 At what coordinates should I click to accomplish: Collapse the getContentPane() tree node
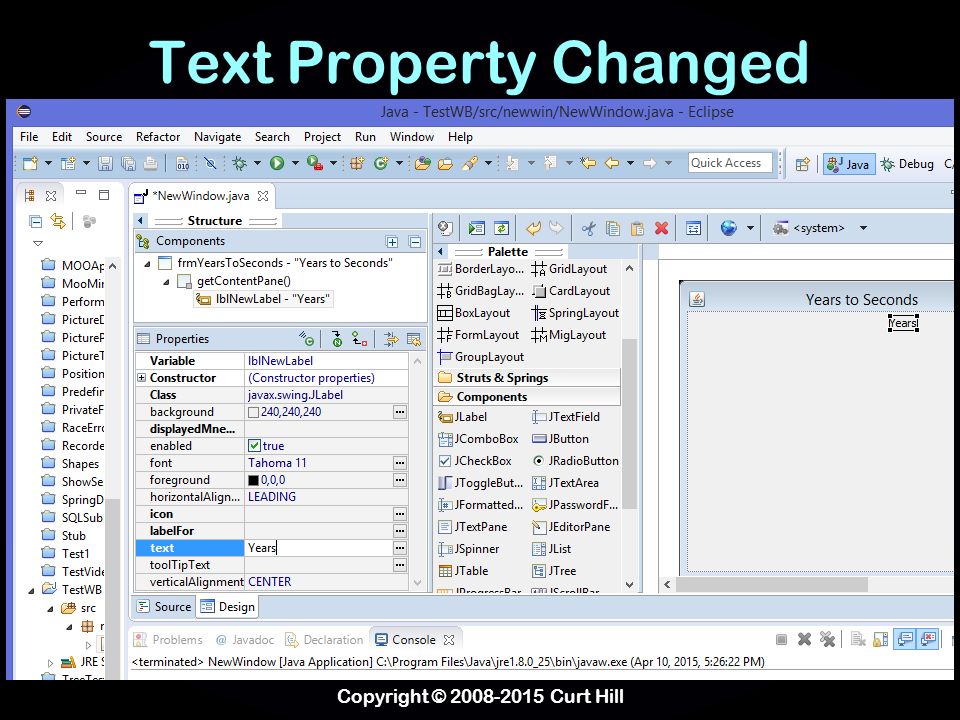(x=166, y=282)
